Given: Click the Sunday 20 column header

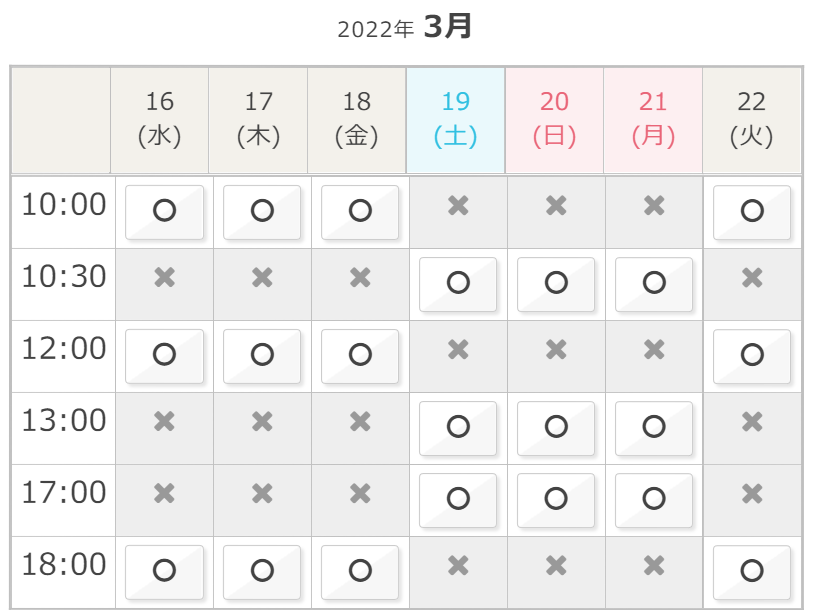Looking at the screenshot, I should (x=554, y=119).
